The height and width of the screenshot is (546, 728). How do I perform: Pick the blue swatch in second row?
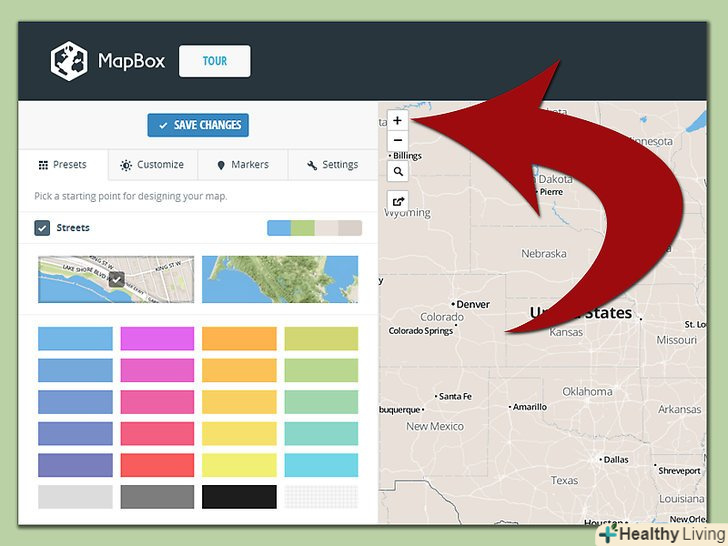75,370
